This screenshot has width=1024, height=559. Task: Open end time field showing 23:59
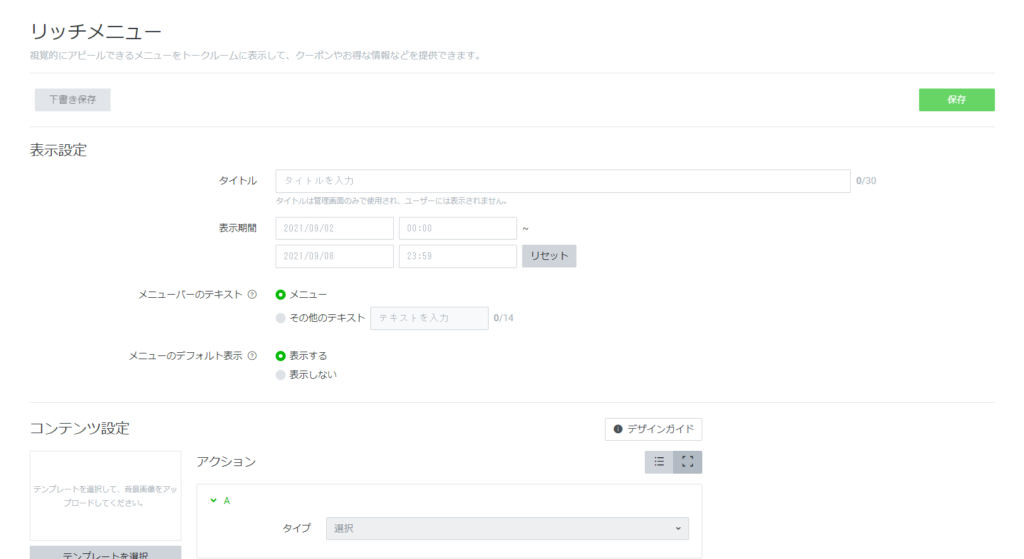tap(457, 256)
